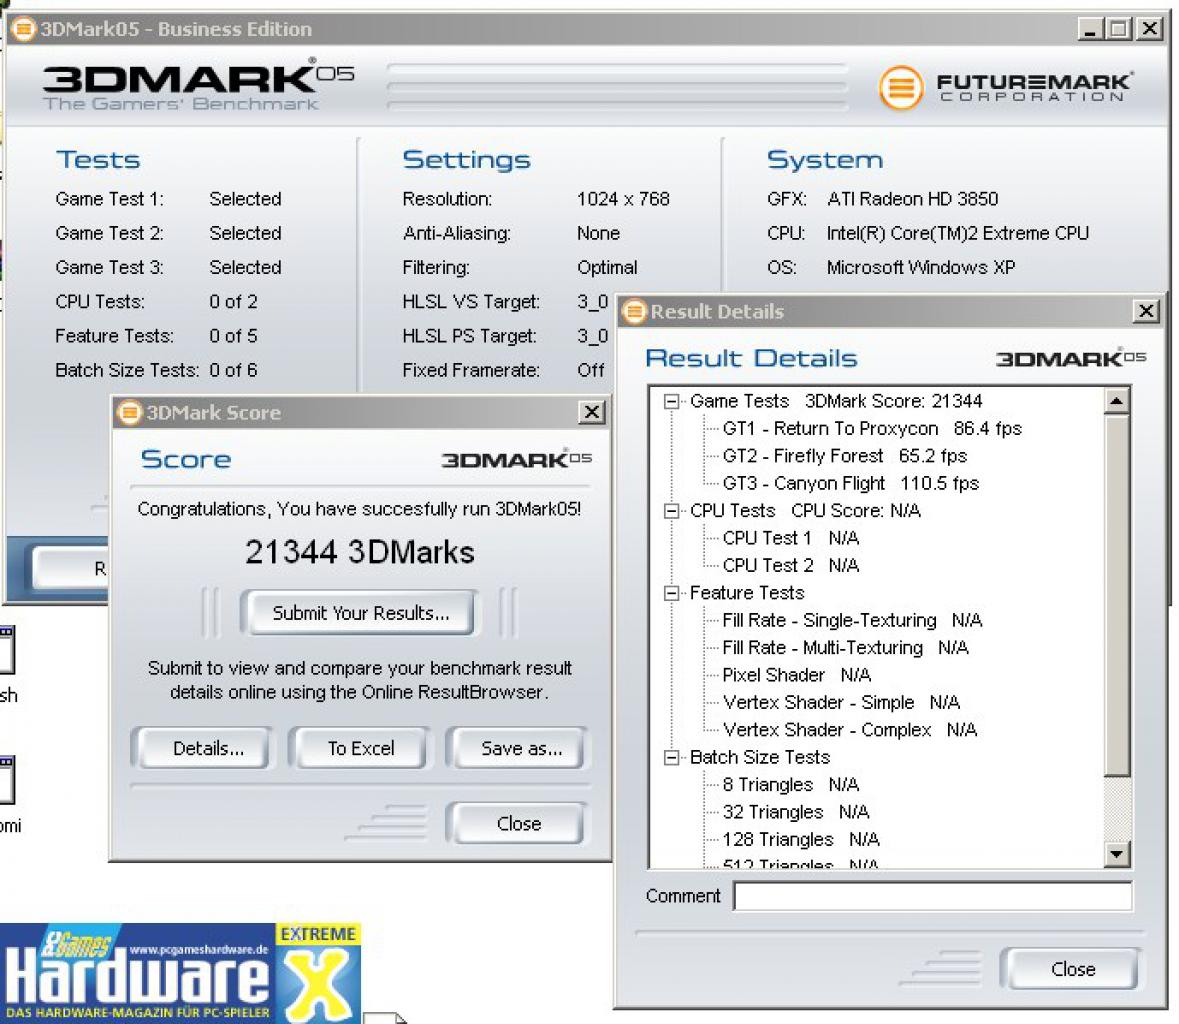Select Fill Rate - Multi-Texturing row
Screen dimensions: 1179x1024
845,648
